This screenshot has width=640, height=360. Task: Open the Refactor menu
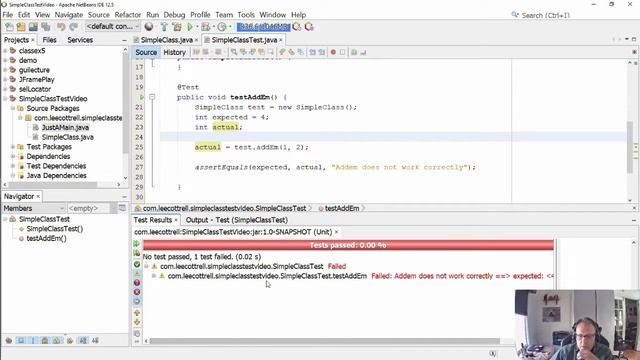[127, 15]
